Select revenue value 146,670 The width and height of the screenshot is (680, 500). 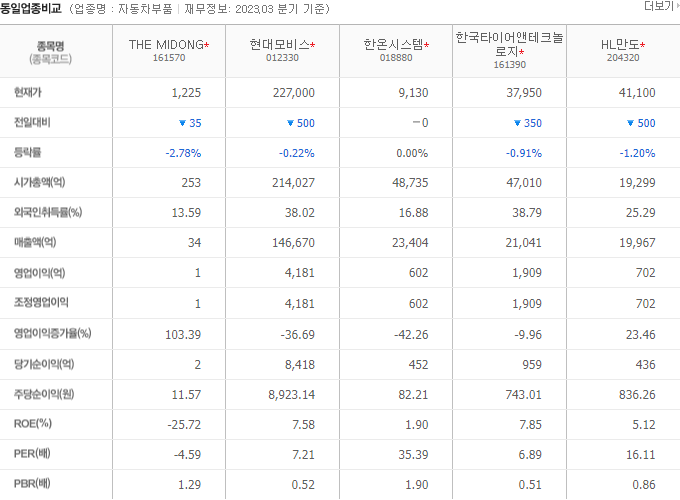294,243
